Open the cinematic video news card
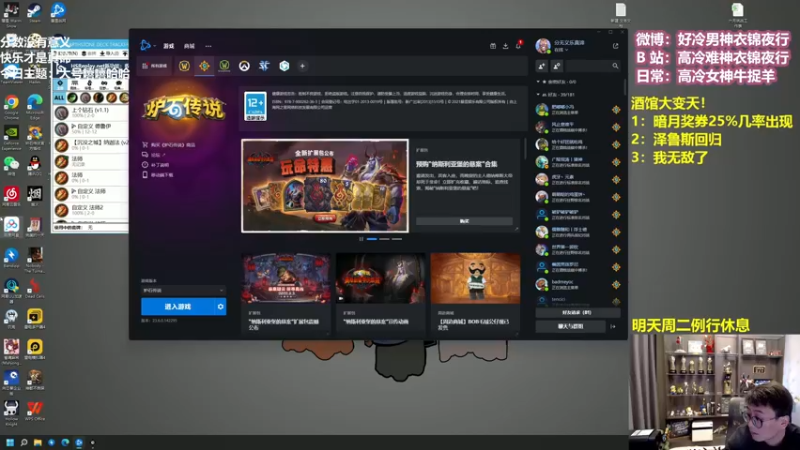 pyautogui.click(x=381, y=279)
